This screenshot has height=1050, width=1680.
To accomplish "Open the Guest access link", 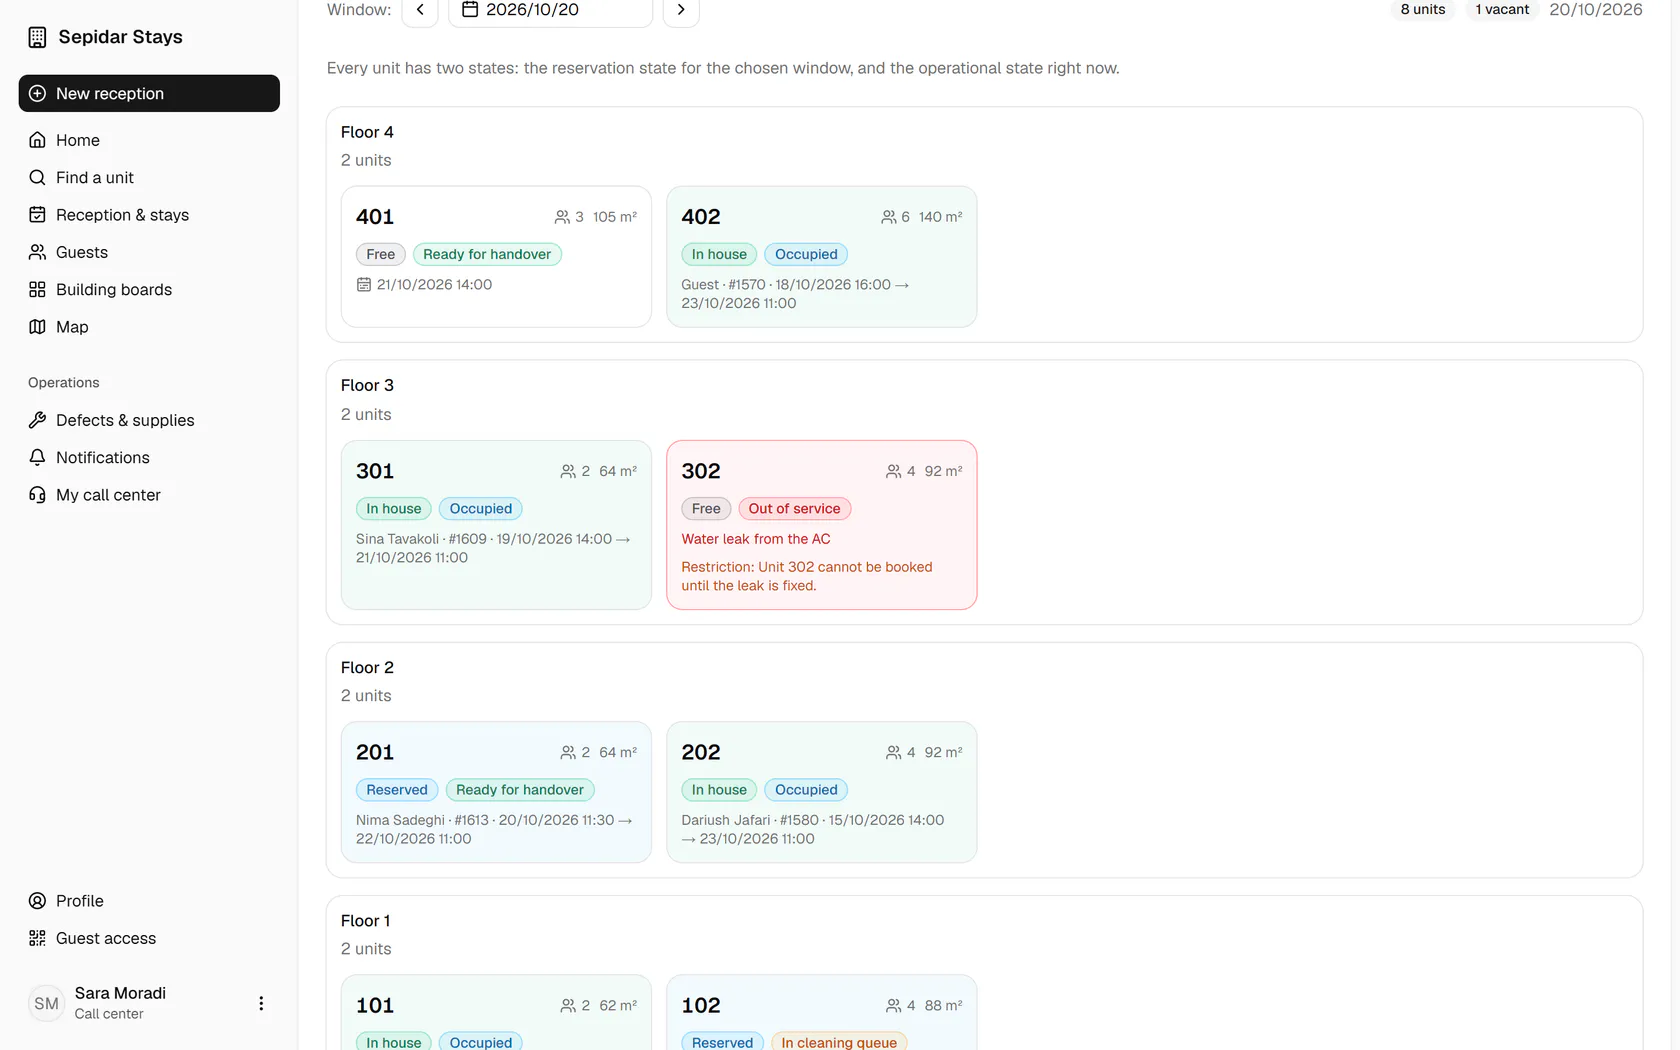I will click(x=149, y=938).
